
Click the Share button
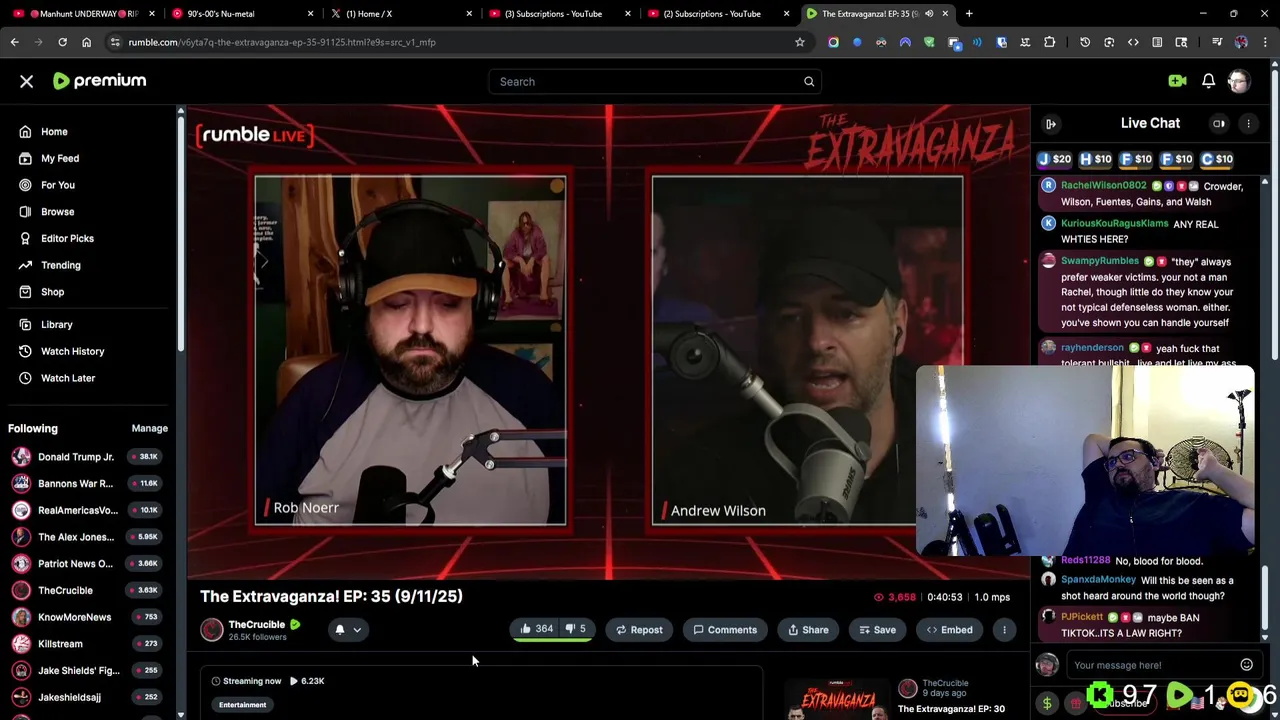(x=808, y=630)
